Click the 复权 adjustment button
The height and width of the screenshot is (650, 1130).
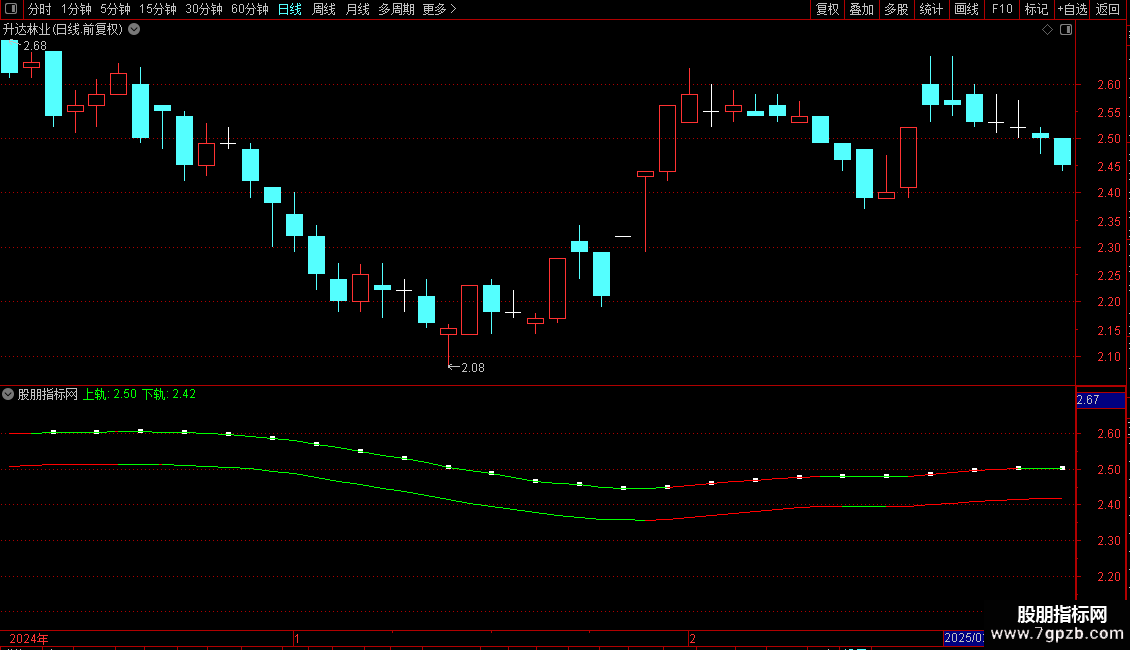tap(827, 9)
